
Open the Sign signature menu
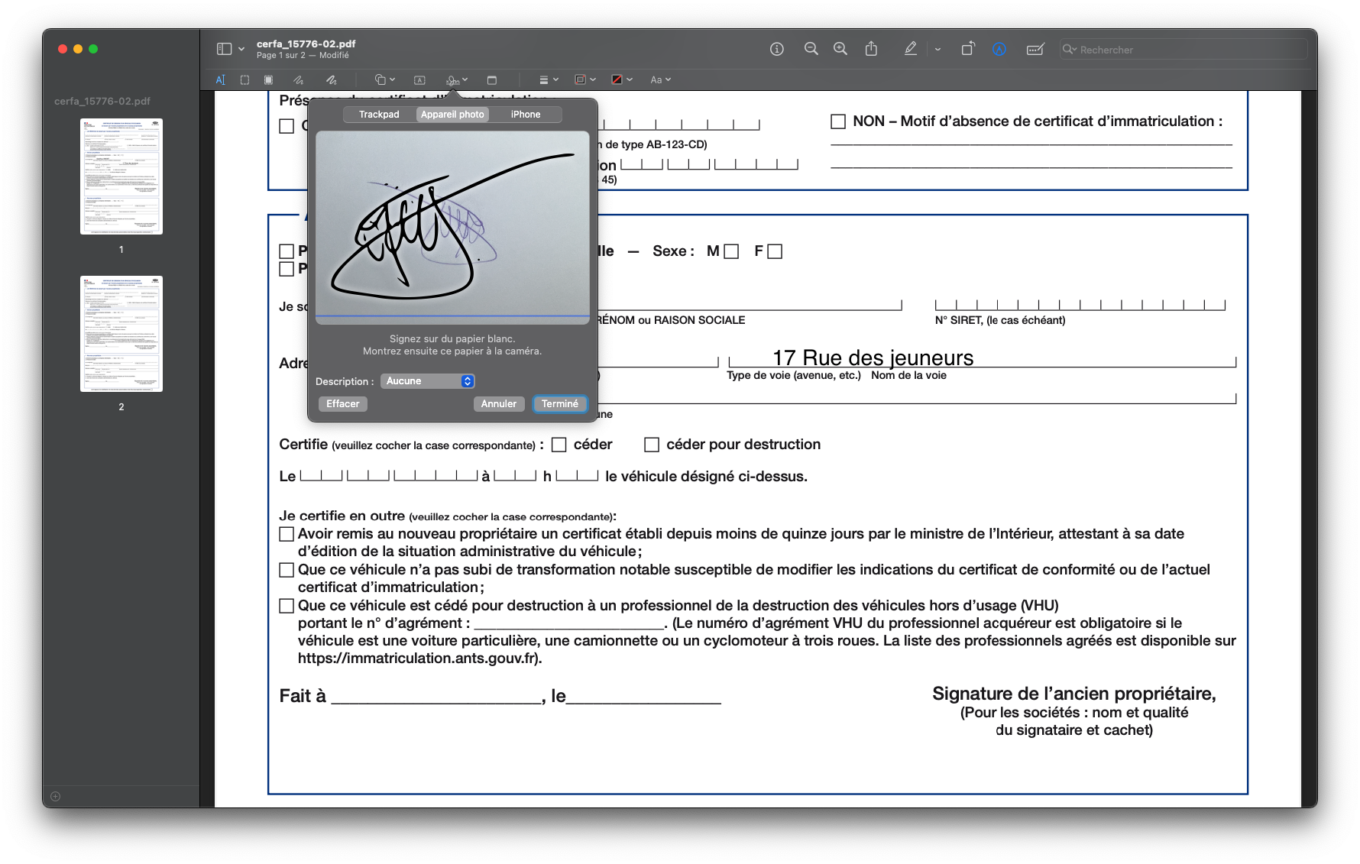(457, 79)
